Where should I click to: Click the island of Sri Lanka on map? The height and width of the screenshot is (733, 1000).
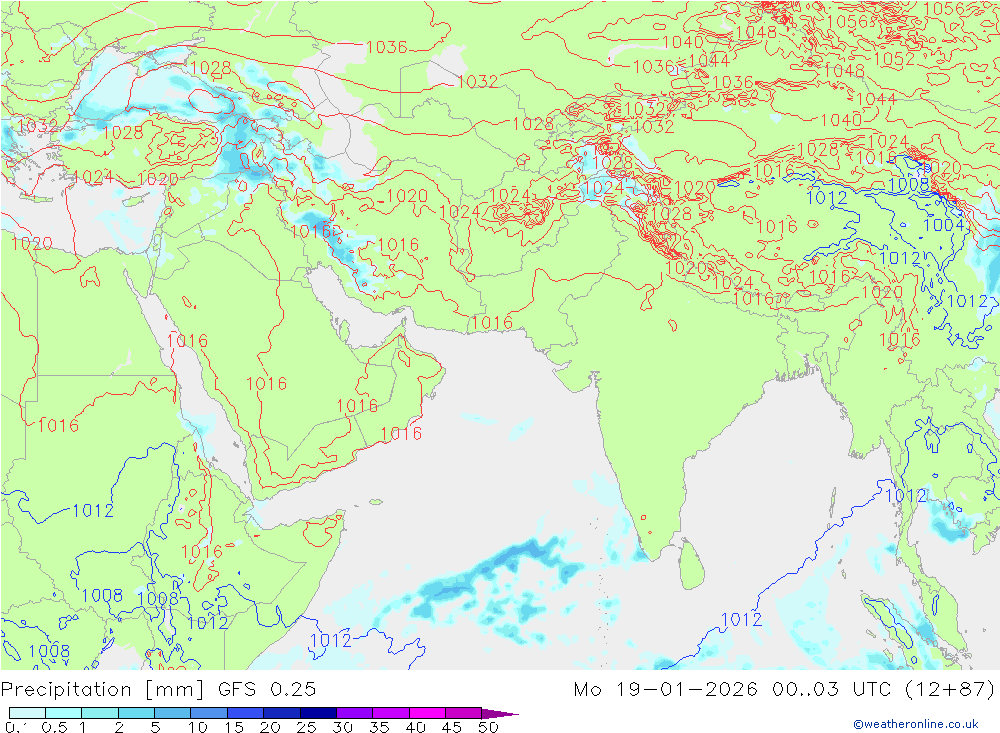pyautogui.click(x=692, y=564)
